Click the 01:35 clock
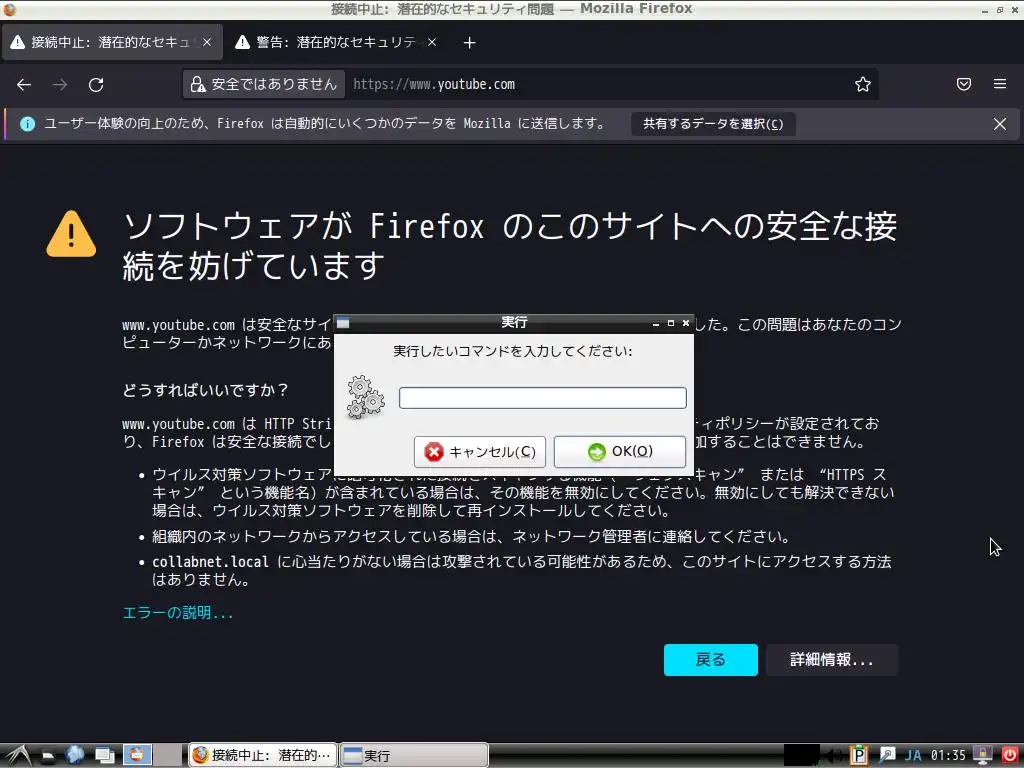Screen dimensions: 1024x768 click(x=948, y=756)
